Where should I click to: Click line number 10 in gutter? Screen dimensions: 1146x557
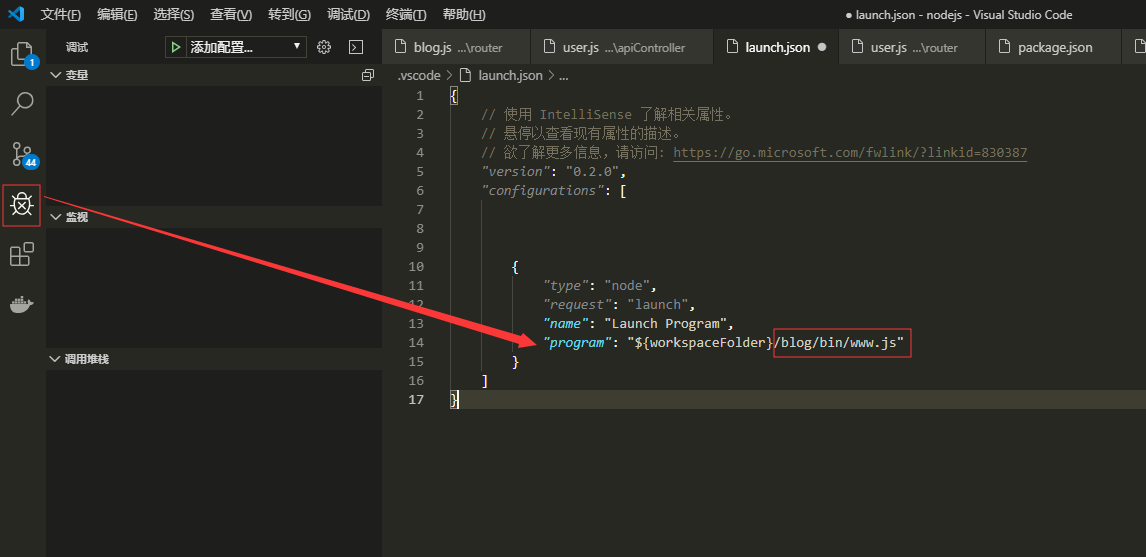[x=417, y=267]
